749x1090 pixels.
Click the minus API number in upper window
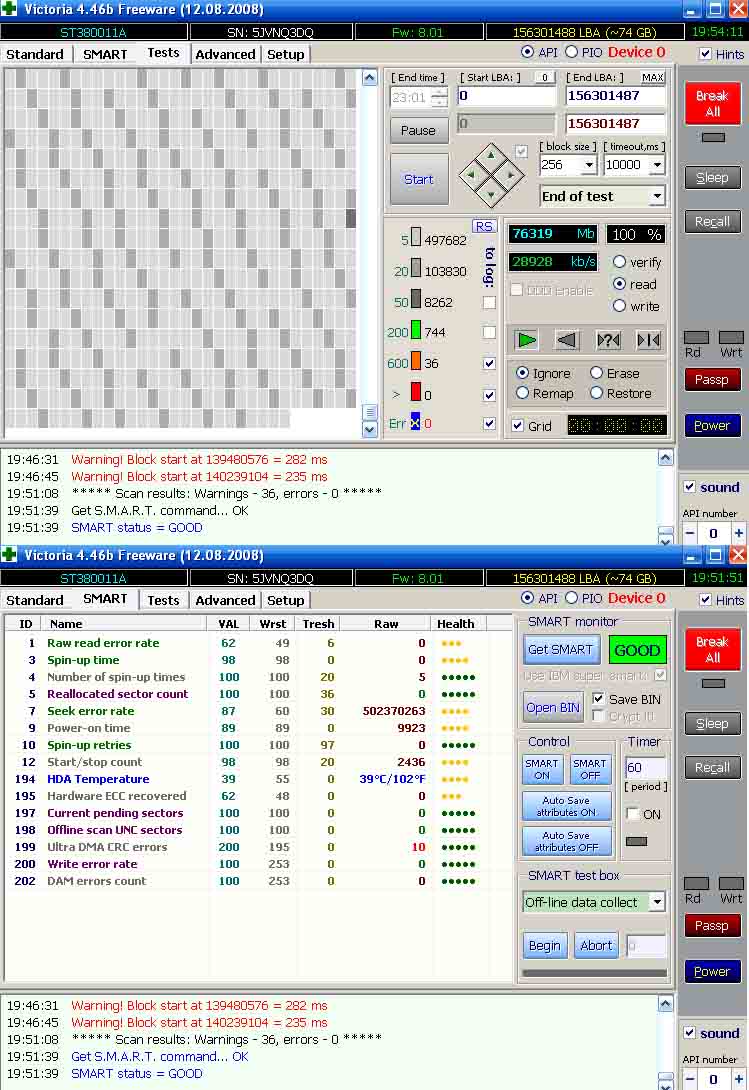(690, 533)
